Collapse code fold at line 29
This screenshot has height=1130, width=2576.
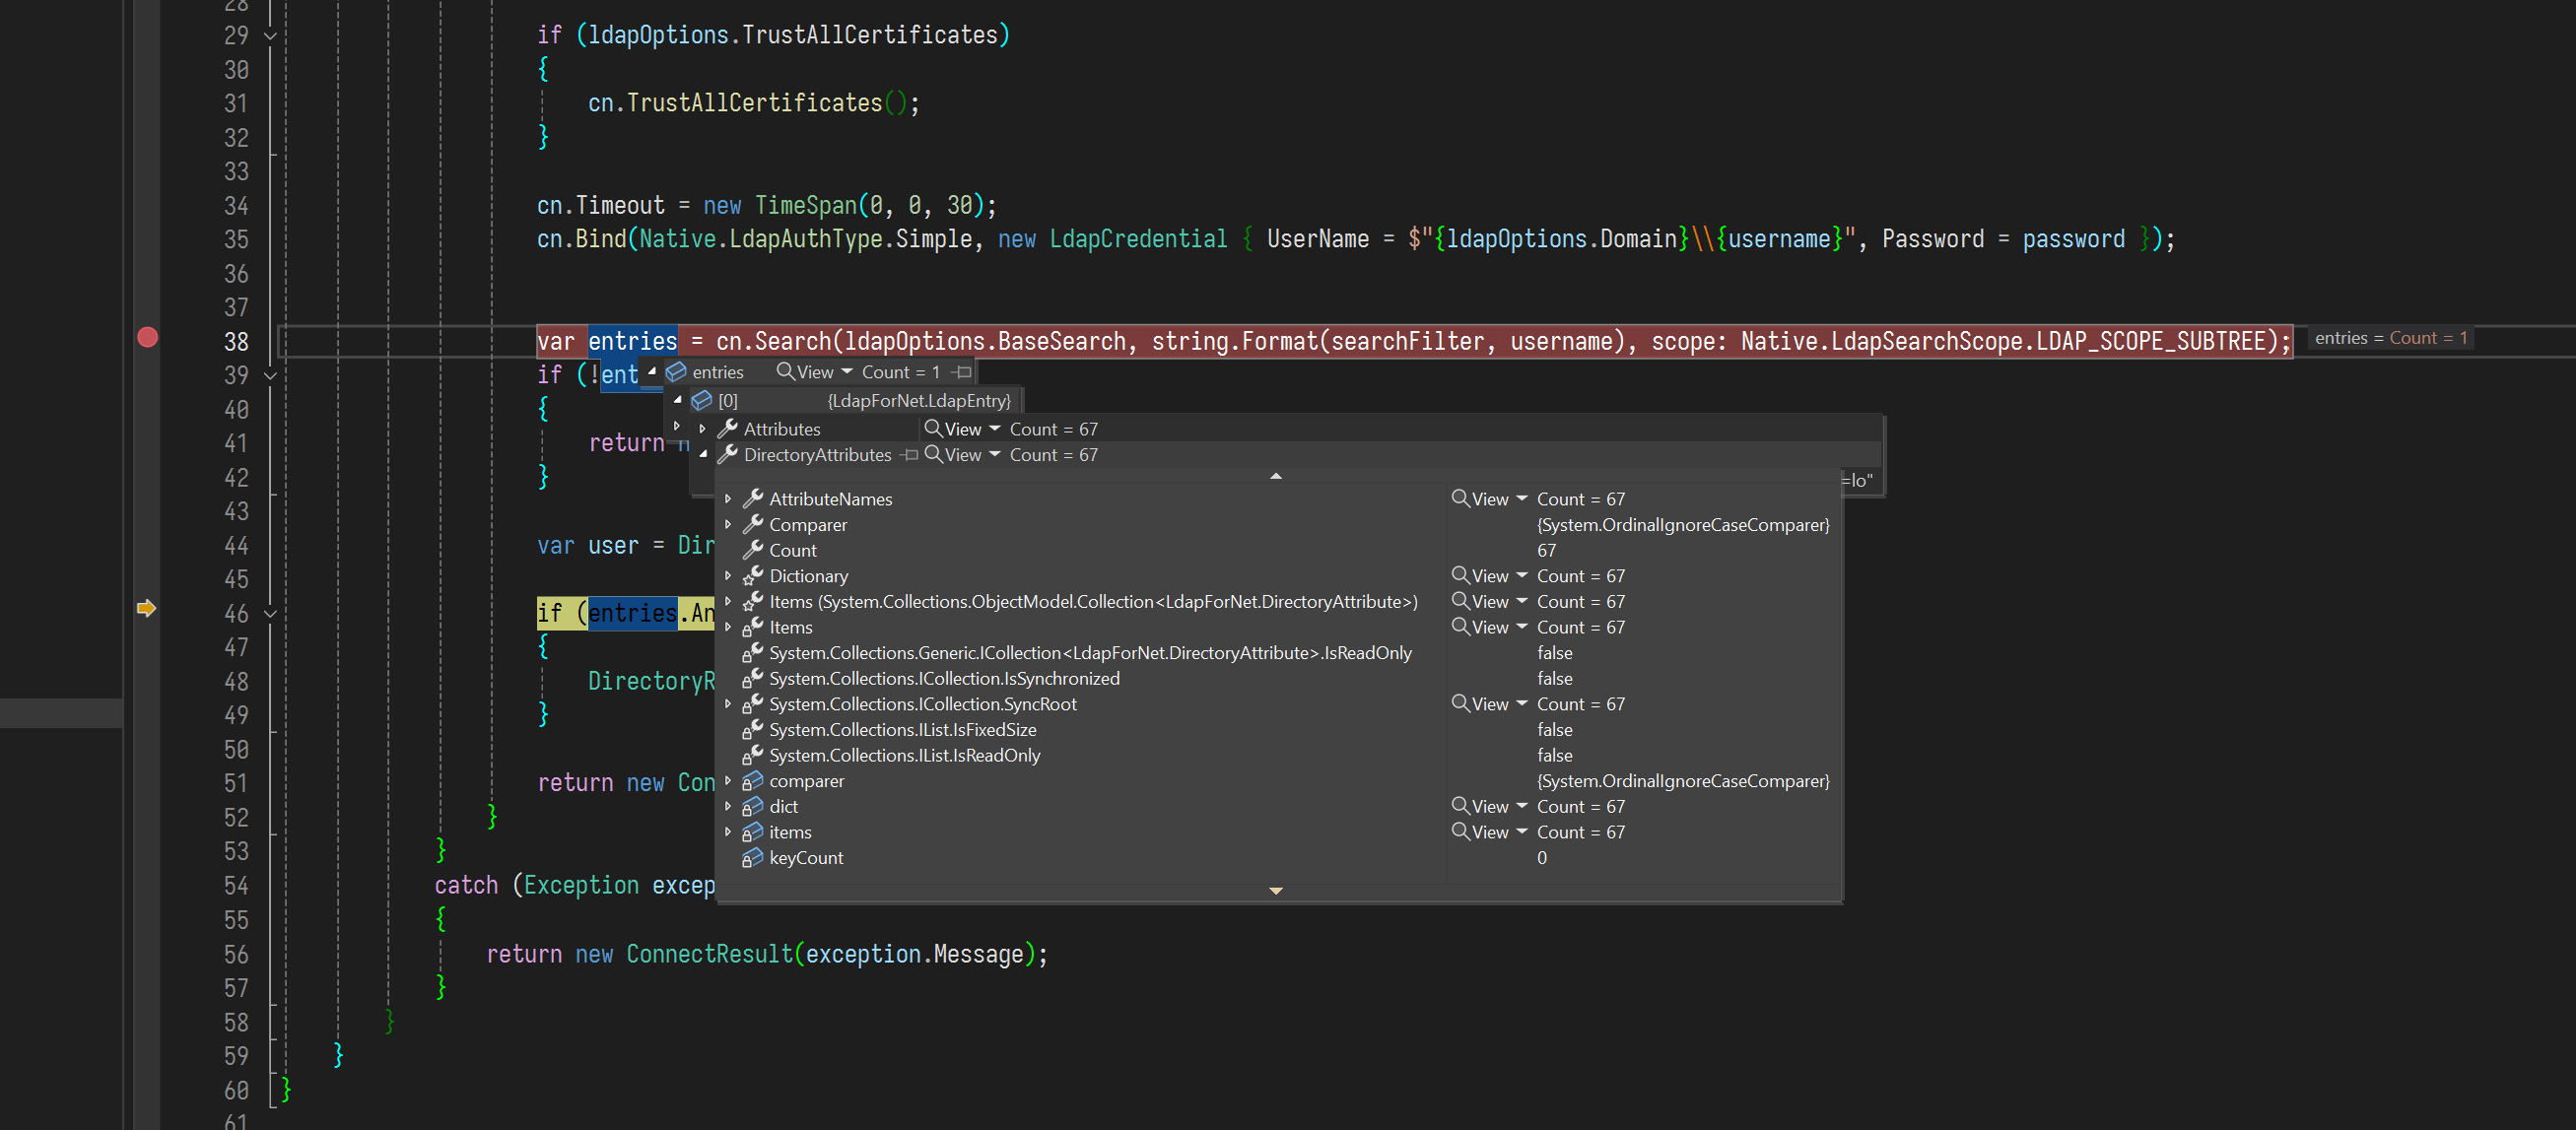(x=270, y=36)
